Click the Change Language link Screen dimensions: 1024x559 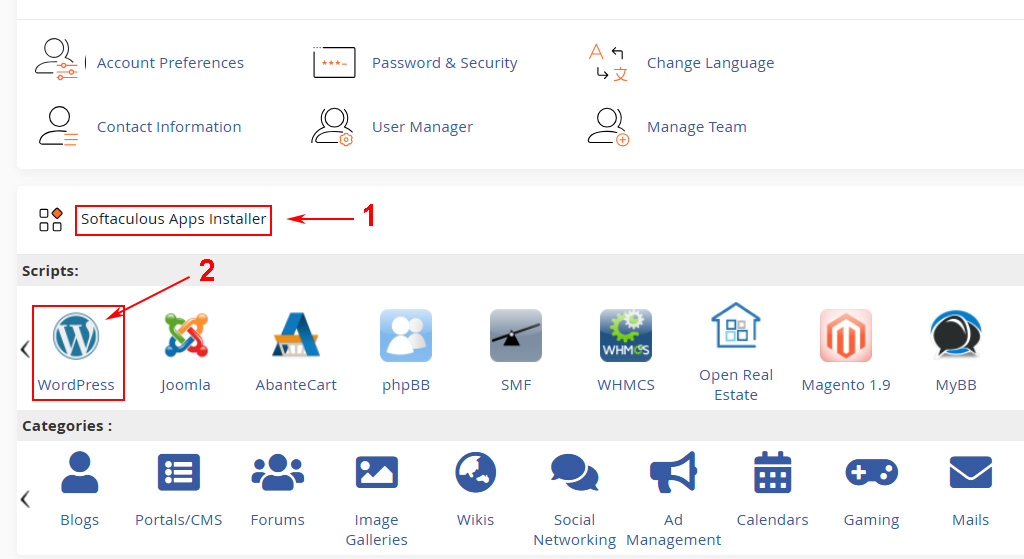point(711,63)
